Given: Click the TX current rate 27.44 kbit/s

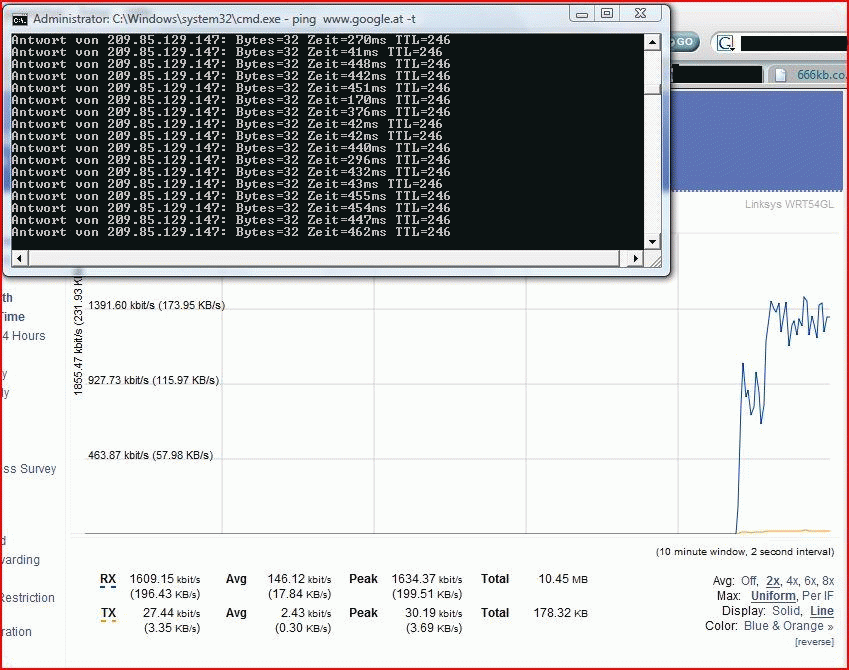Looking at the screenshot, I should pos(172,613).
